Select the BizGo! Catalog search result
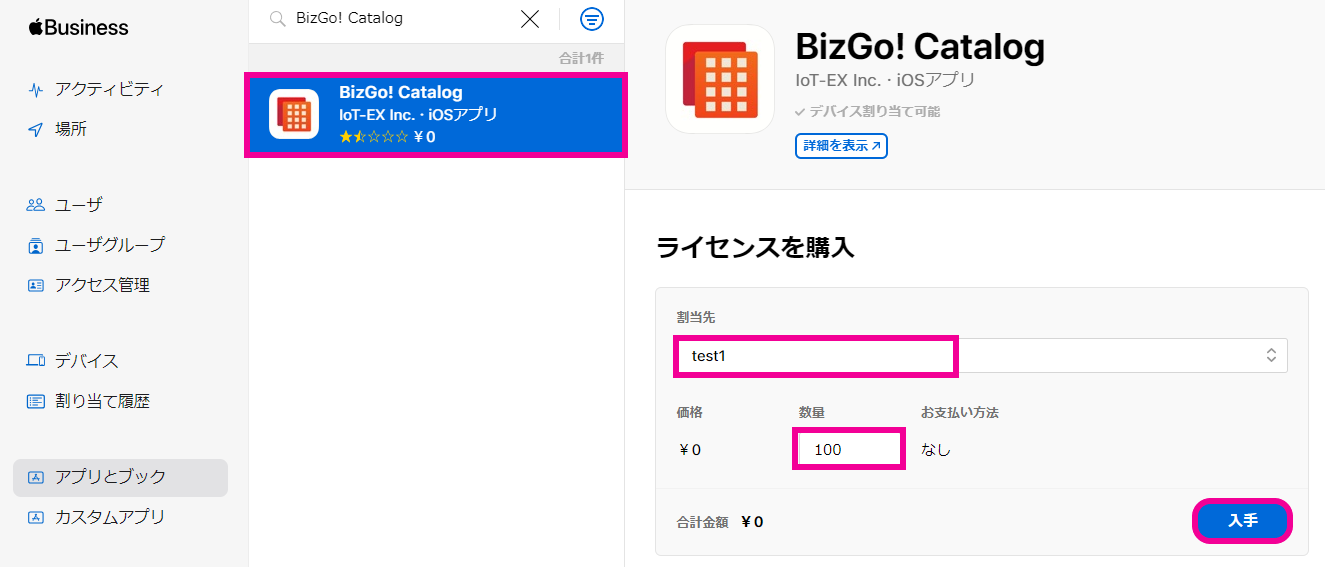 point(435,114)
